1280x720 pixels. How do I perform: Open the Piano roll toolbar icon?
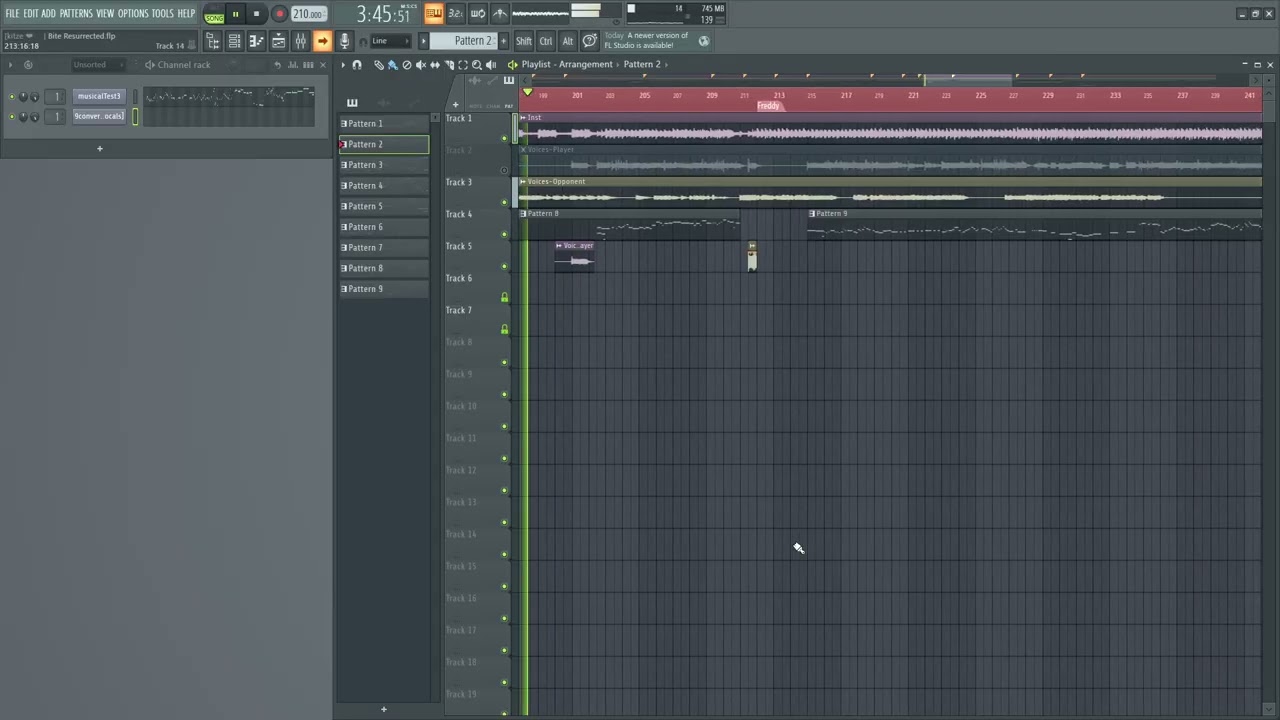[x=256, y=41]
